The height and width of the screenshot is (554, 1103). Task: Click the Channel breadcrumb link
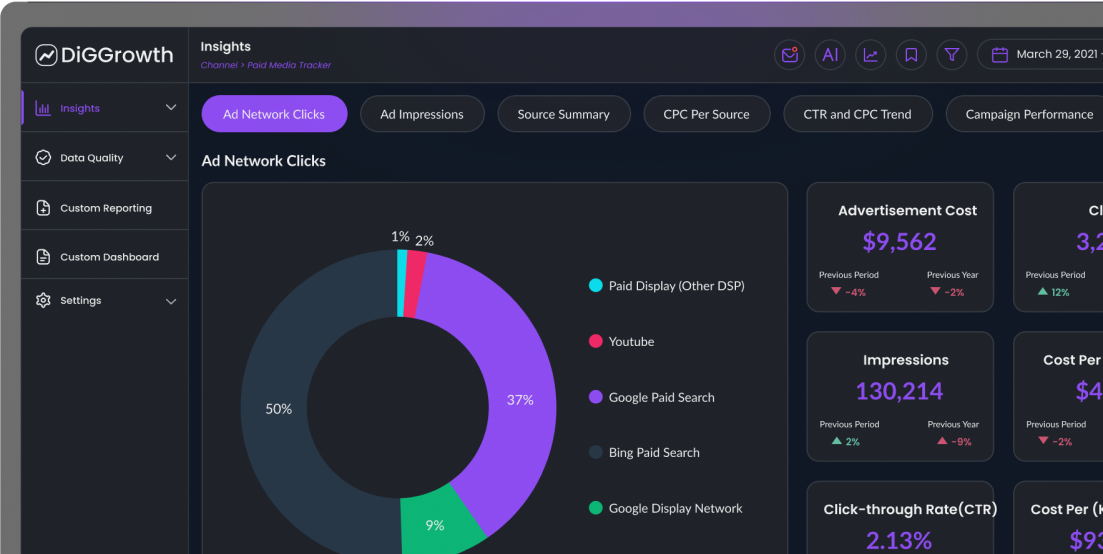219,65
